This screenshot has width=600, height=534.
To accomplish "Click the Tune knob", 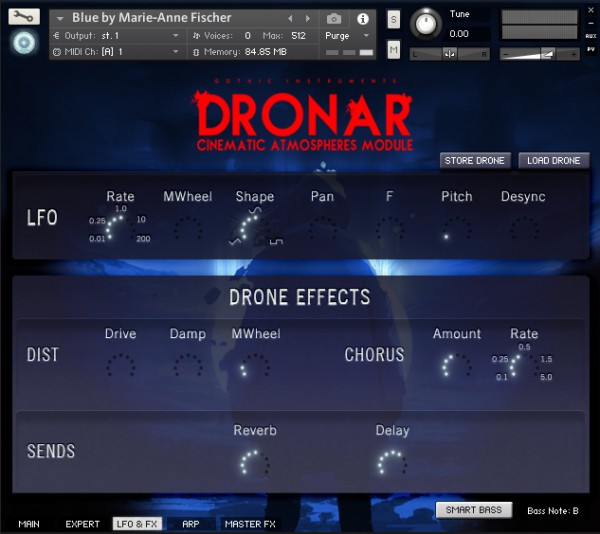I will tap(426, 23).
